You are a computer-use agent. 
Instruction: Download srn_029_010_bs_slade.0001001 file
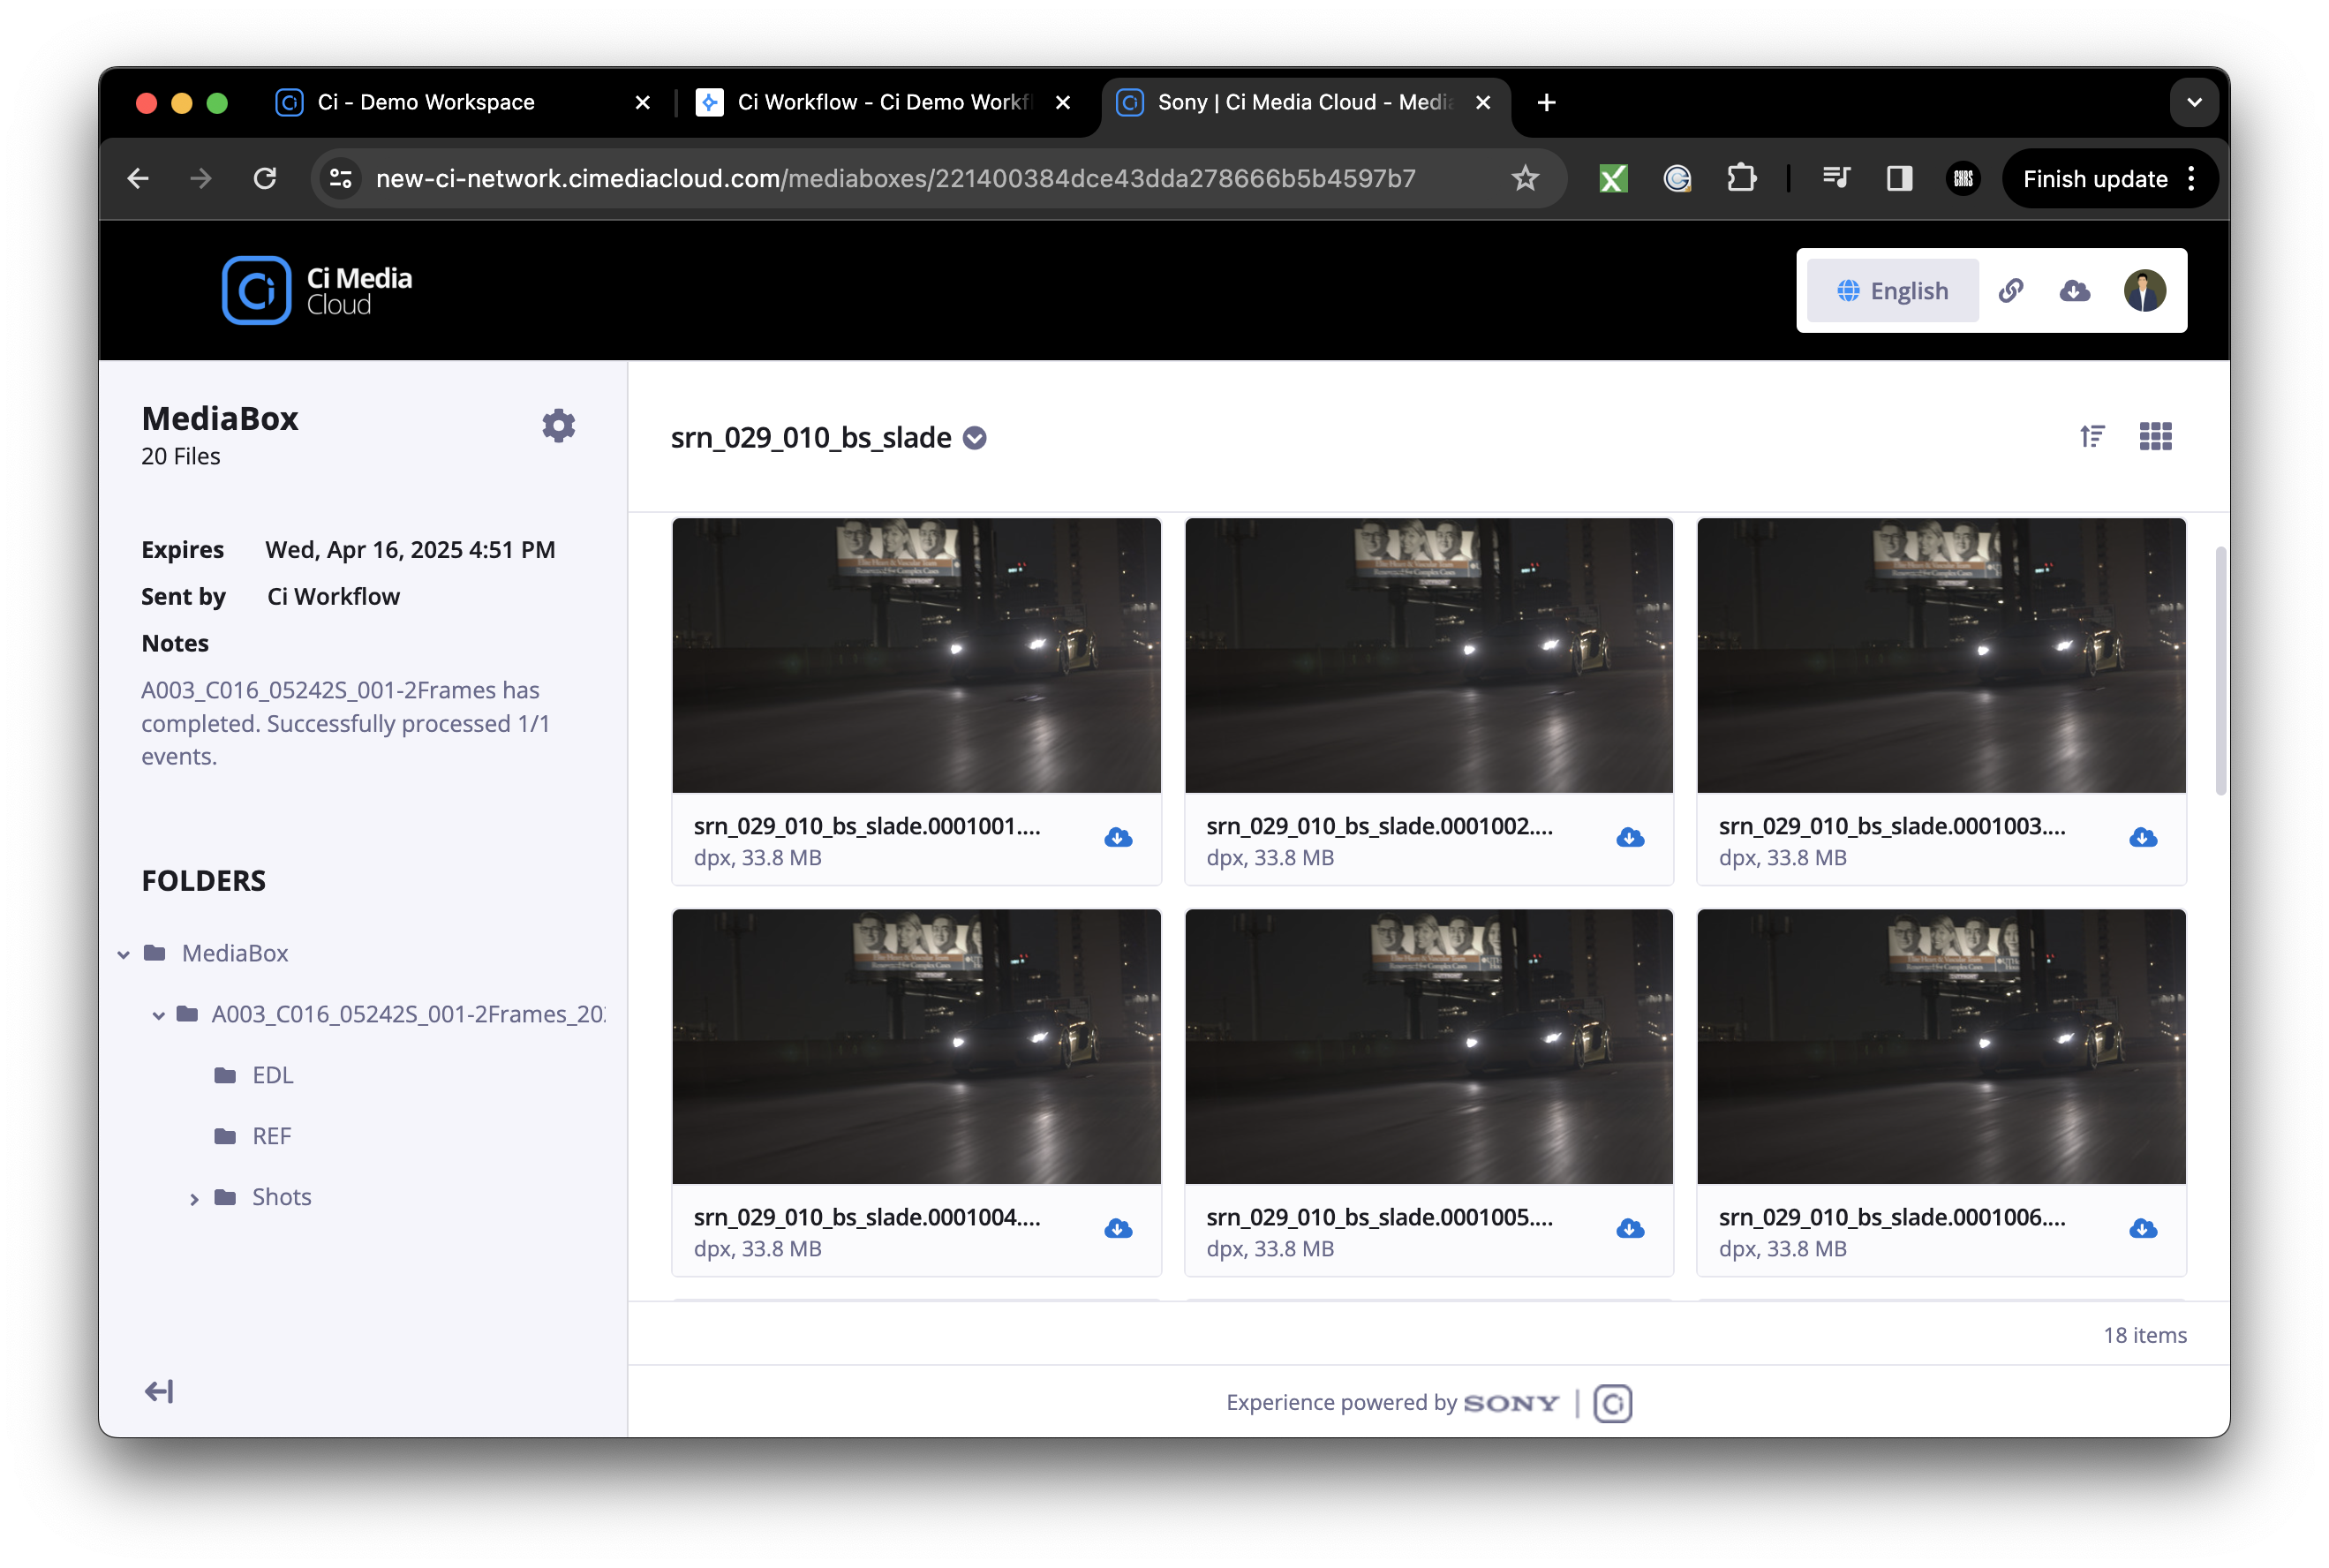pos(1118,838)
